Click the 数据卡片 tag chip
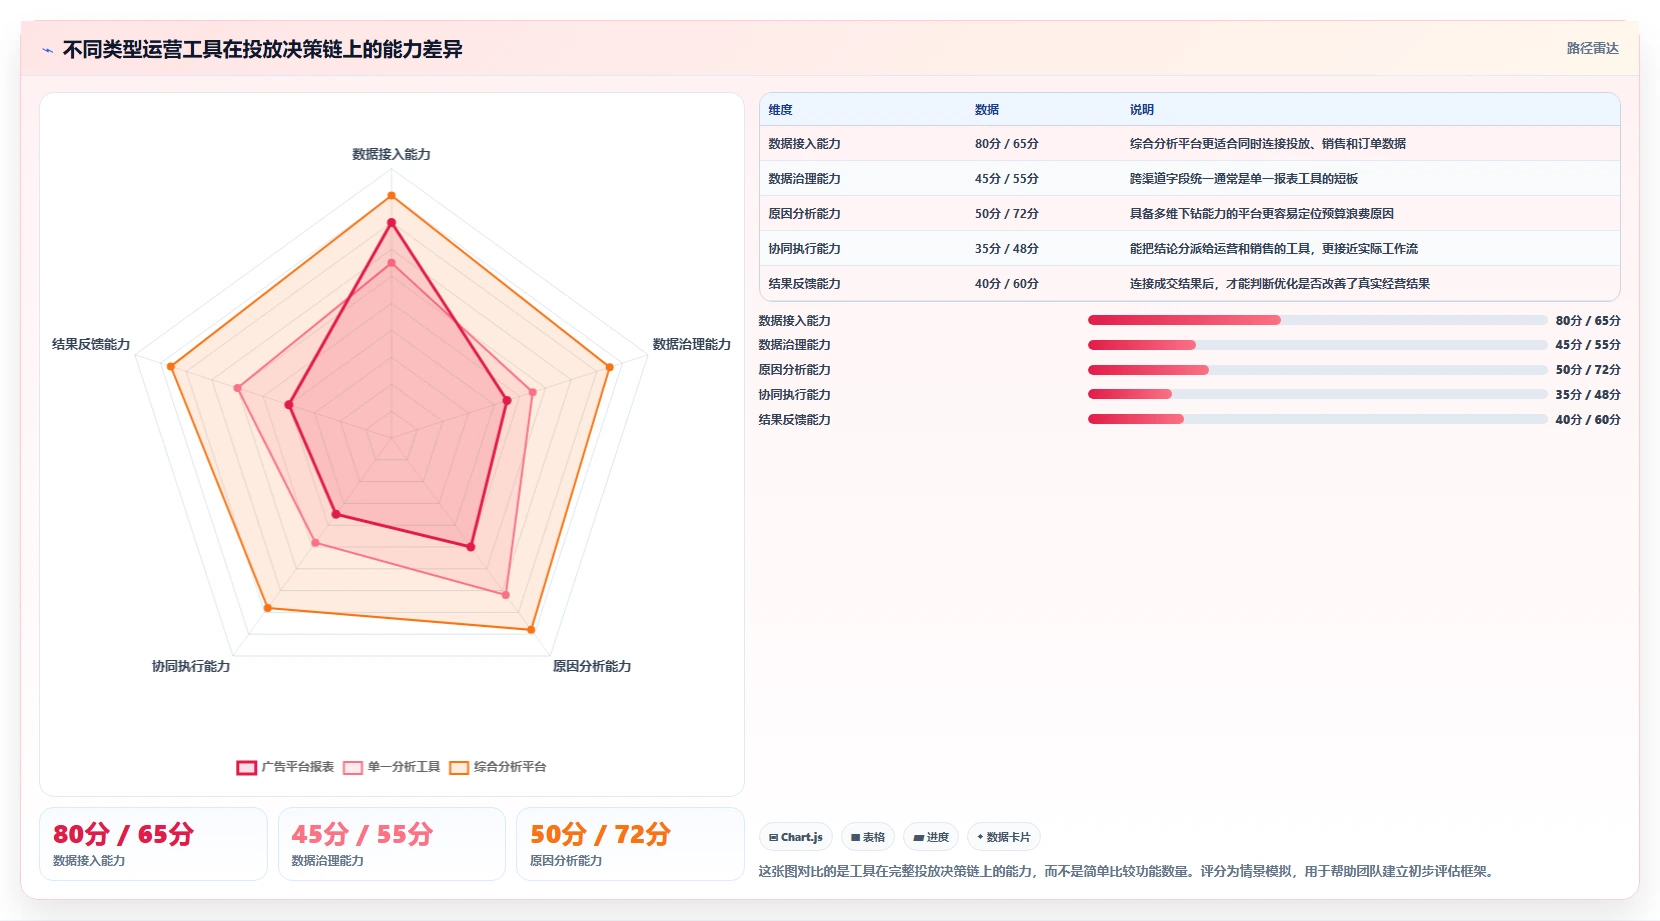The image size is (1660, 921). point(1004,837)
